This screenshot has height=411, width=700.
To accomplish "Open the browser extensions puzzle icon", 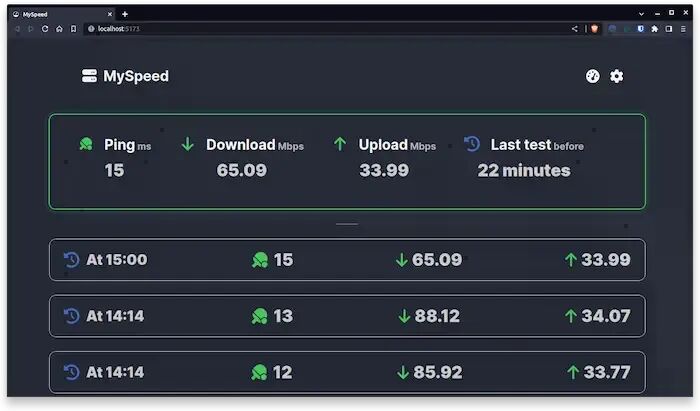I will point(654,29).
